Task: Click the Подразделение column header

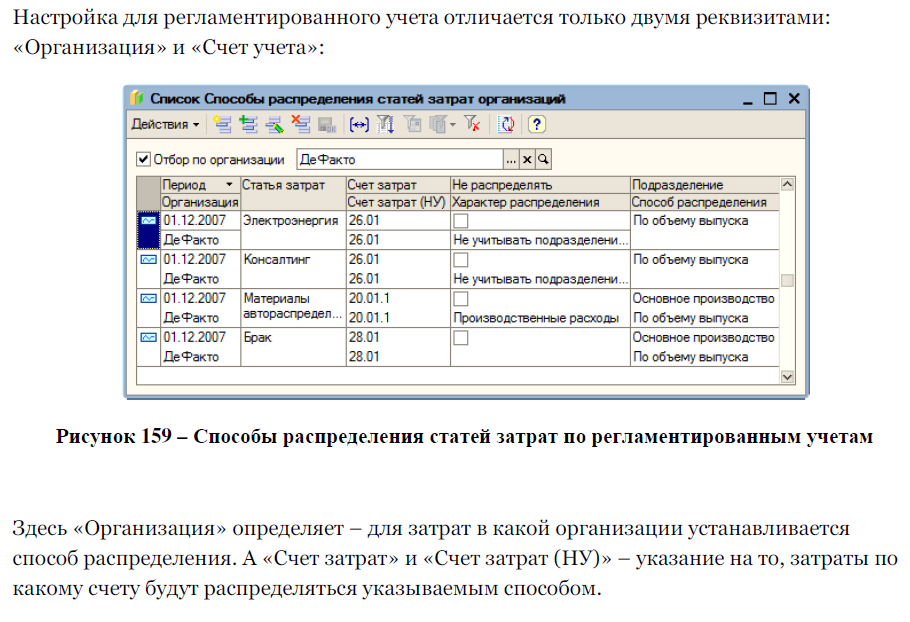Action: (x=704, y=185)
